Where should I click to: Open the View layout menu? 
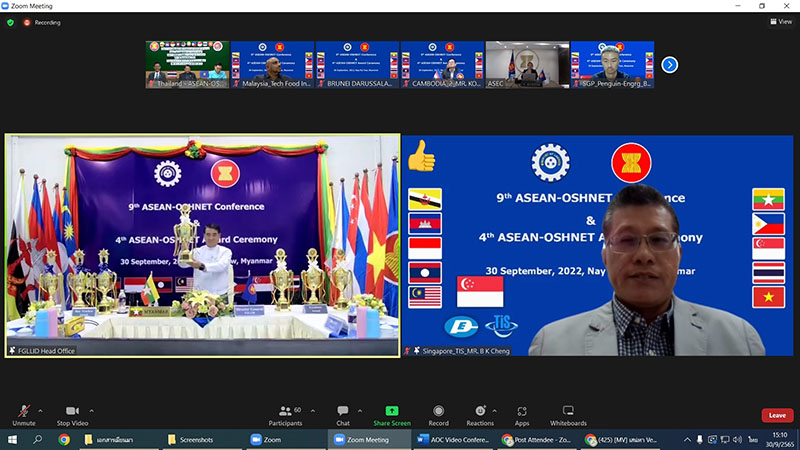[779, 21]
